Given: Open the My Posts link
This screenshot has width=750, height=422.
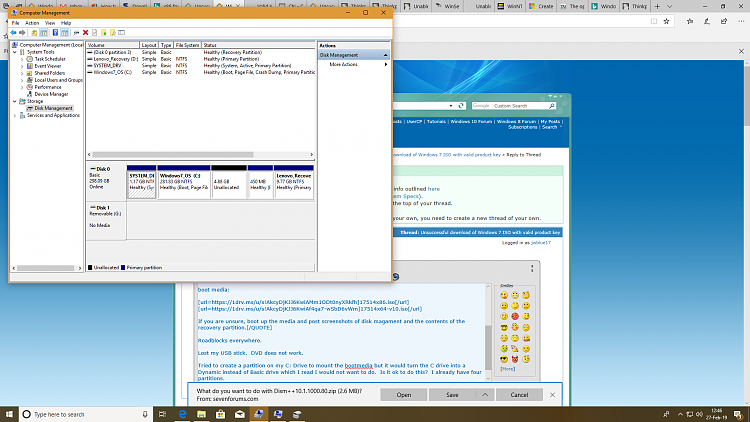Looking at the screenshot, I should pyautogui.click(x=550, y=122).
